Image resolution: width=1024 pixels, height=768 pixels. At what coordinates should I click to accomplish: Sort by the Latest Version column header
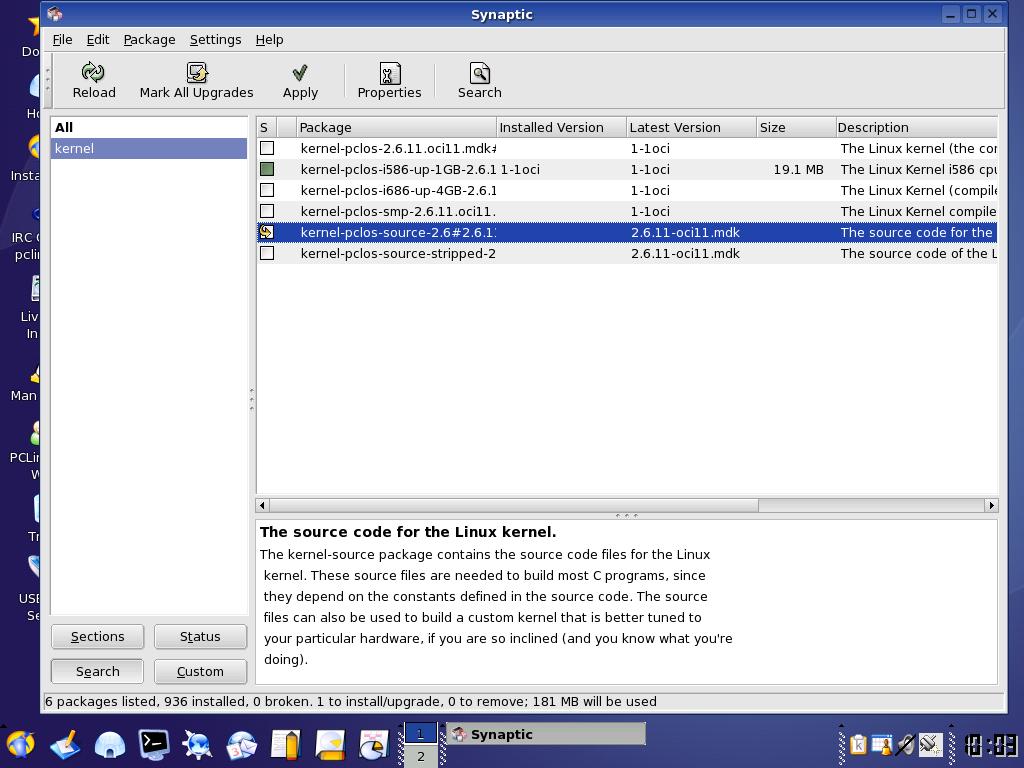point(692,127)
